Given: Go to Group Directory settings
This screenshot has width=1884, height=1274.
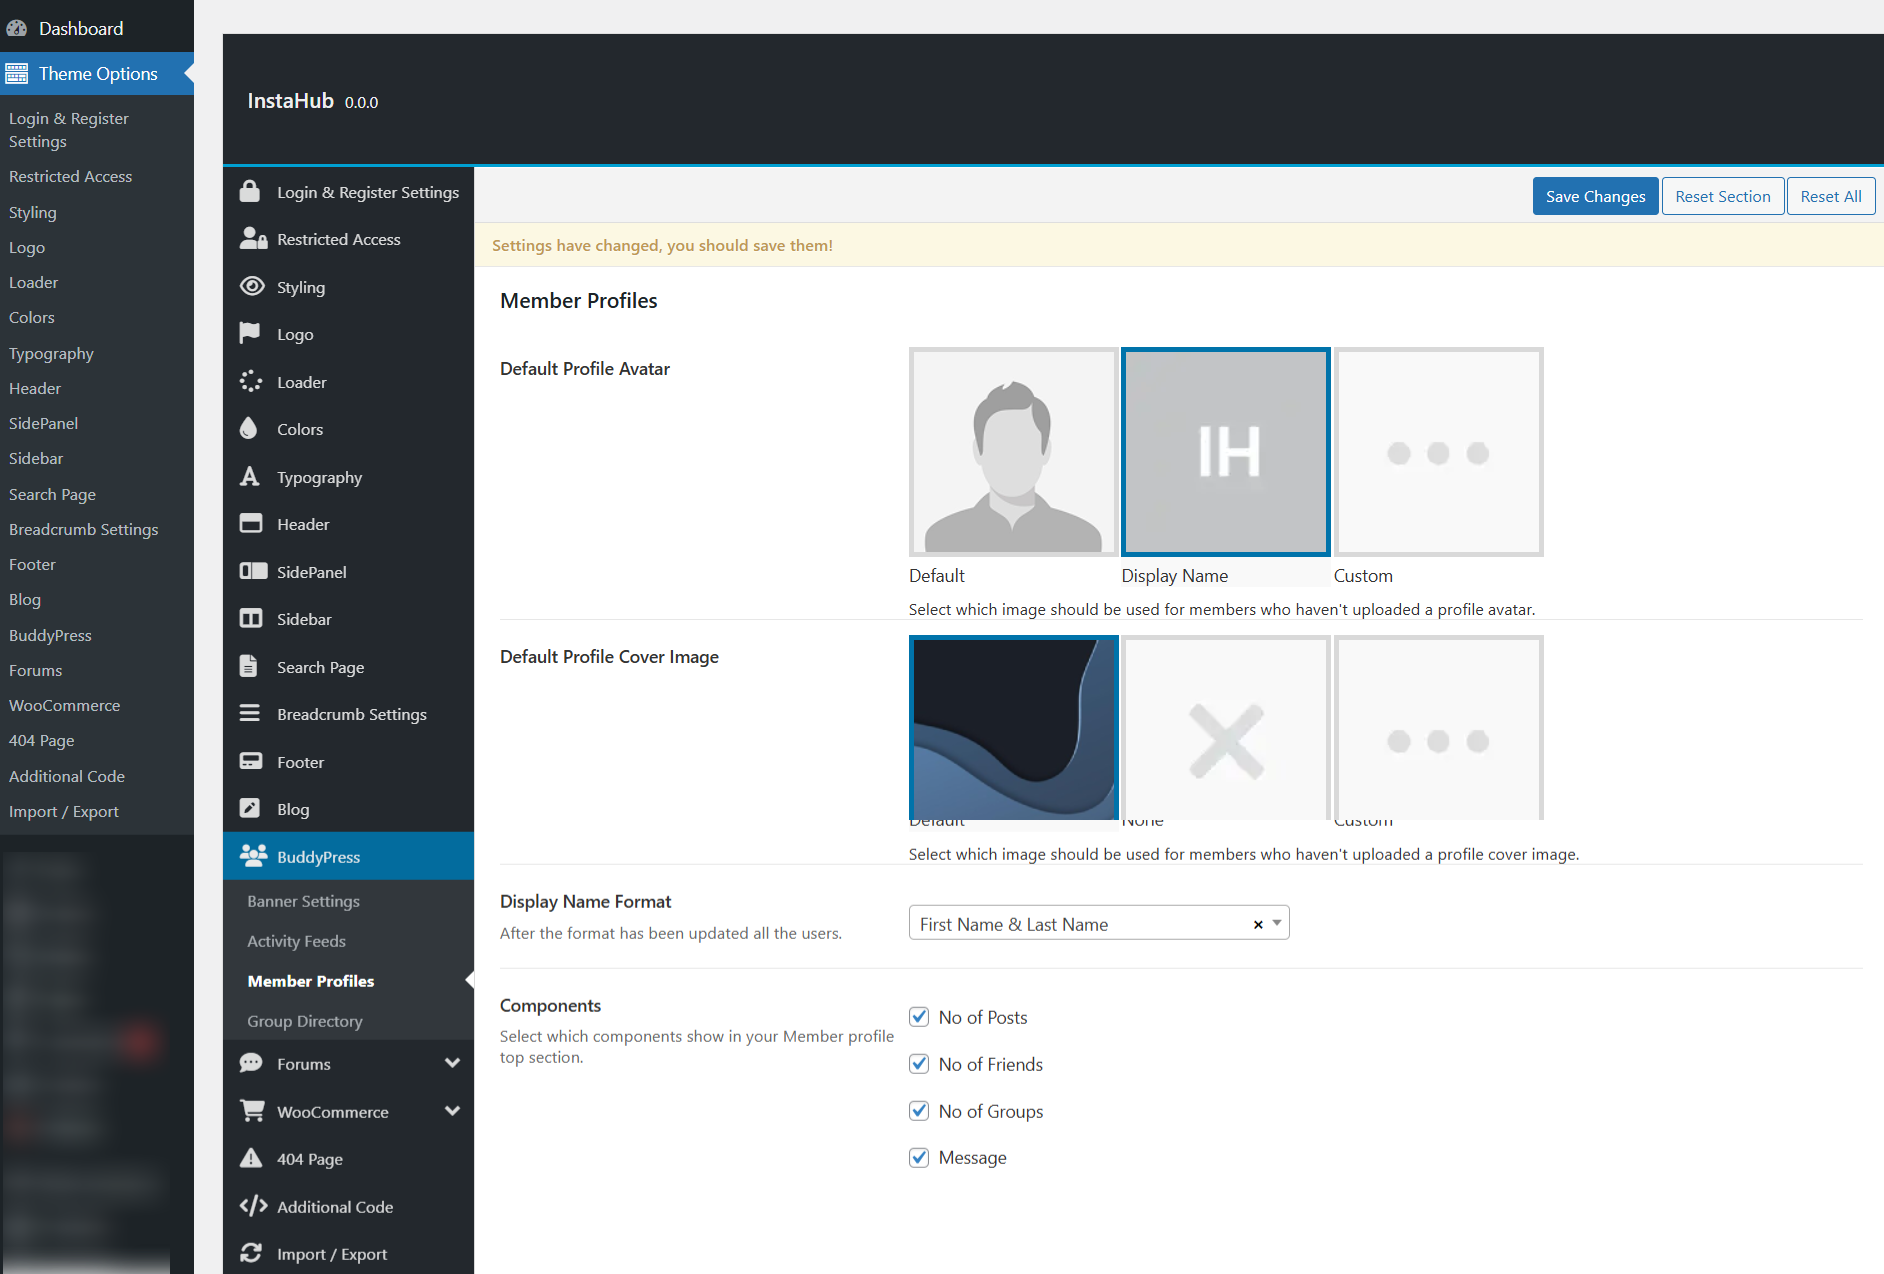Looking at the screenshot, I should (304, 1021).
